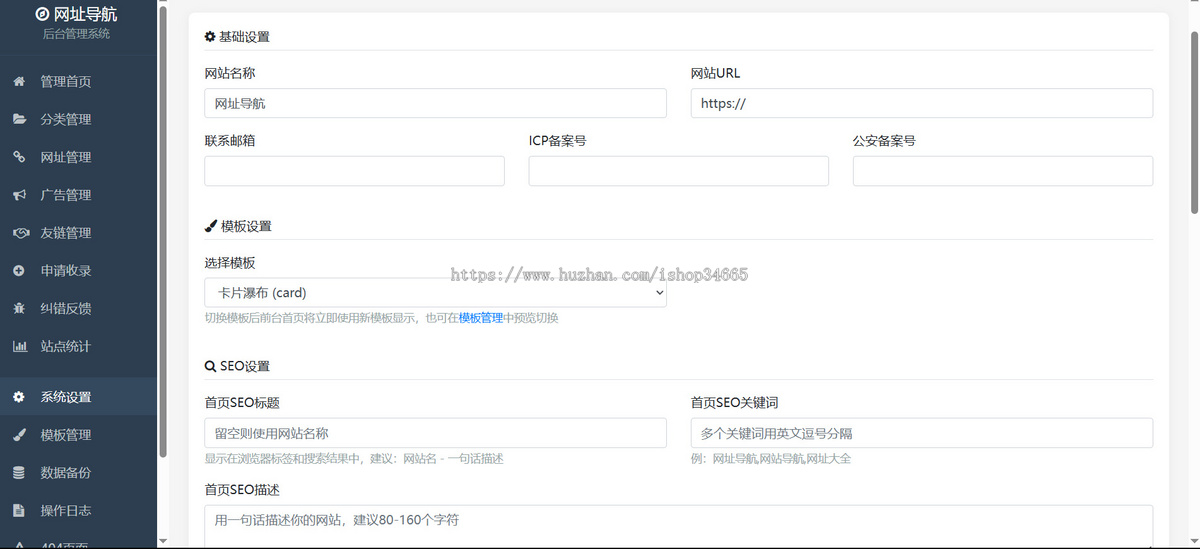
Task: Click the sidebar's vertical scrollbar thumb
Action: click(163, 231)
